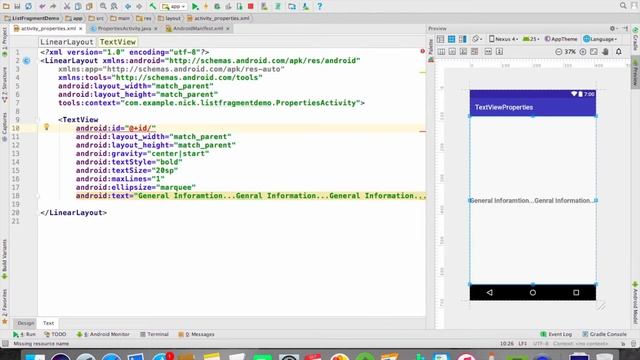640x360 pixels.
Task: Open the AppTheme selector
Action: coord(561,39)
